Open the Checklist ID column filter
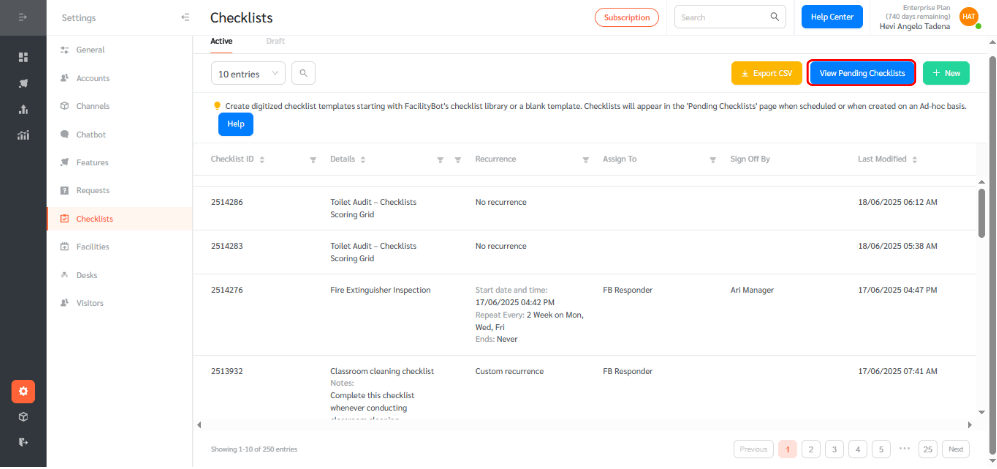The height and width of the screenshot is (469, 997). point(313,159)
